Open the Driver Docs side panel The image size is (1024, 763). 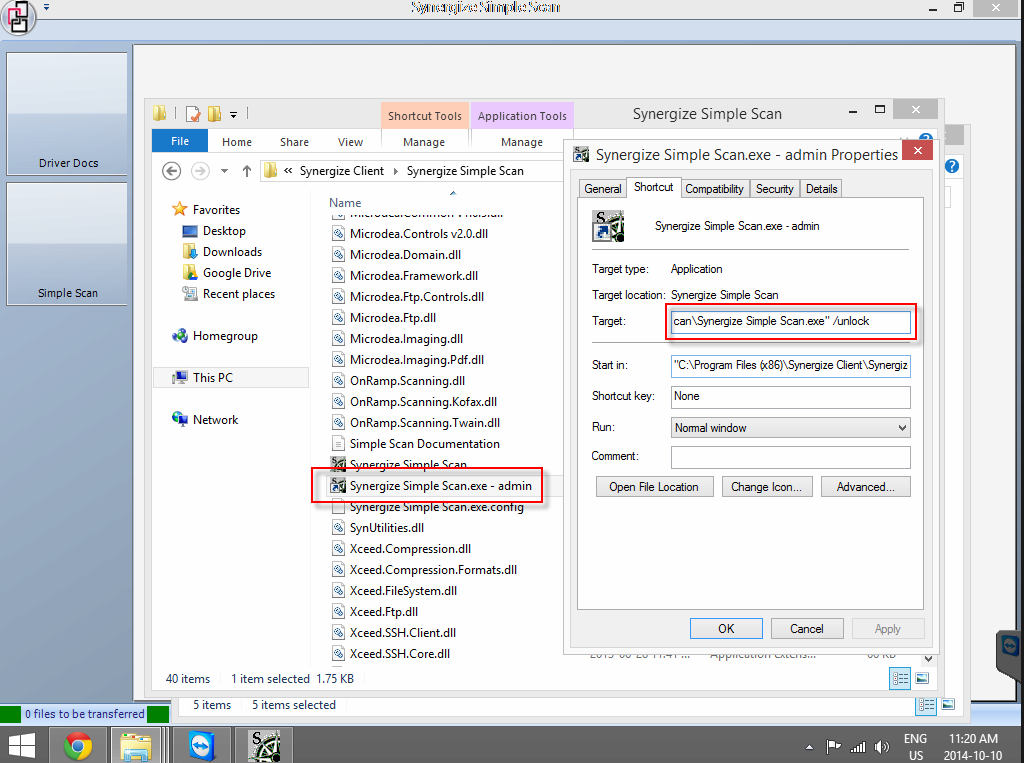[x=67, y=114]
